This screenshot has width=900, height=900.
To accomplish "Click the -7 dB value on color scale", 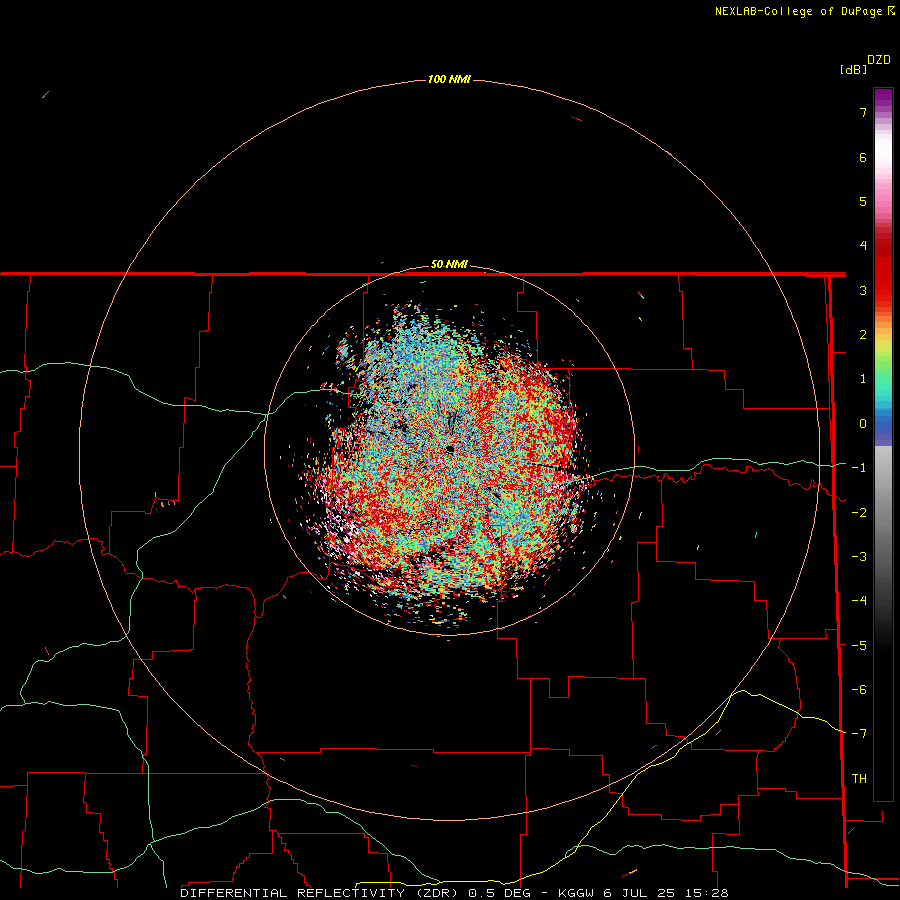I will tap(859, 734).
